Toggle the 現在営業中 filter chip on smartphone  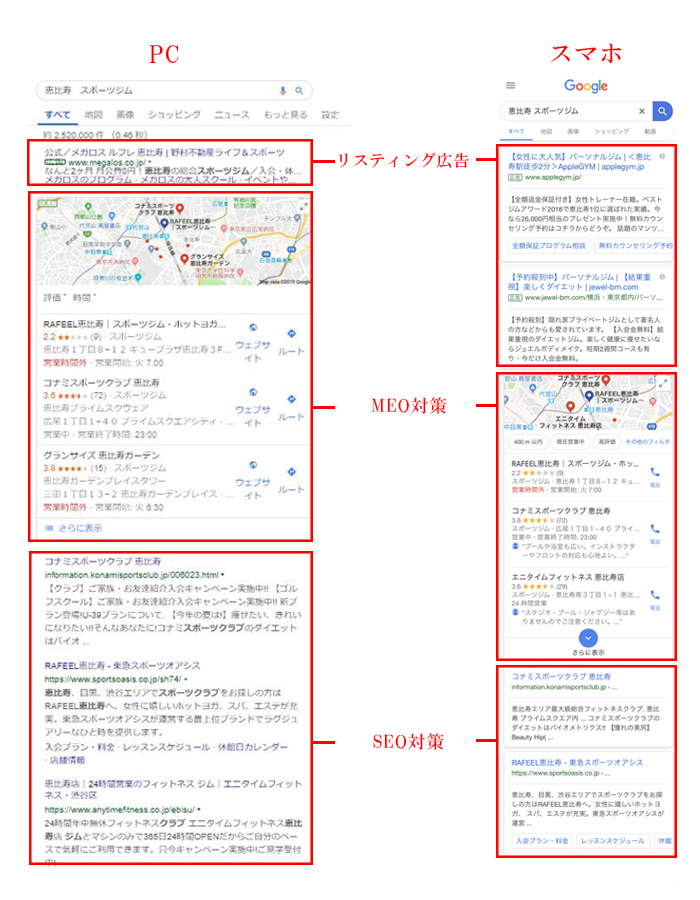(x=570, y=442)
